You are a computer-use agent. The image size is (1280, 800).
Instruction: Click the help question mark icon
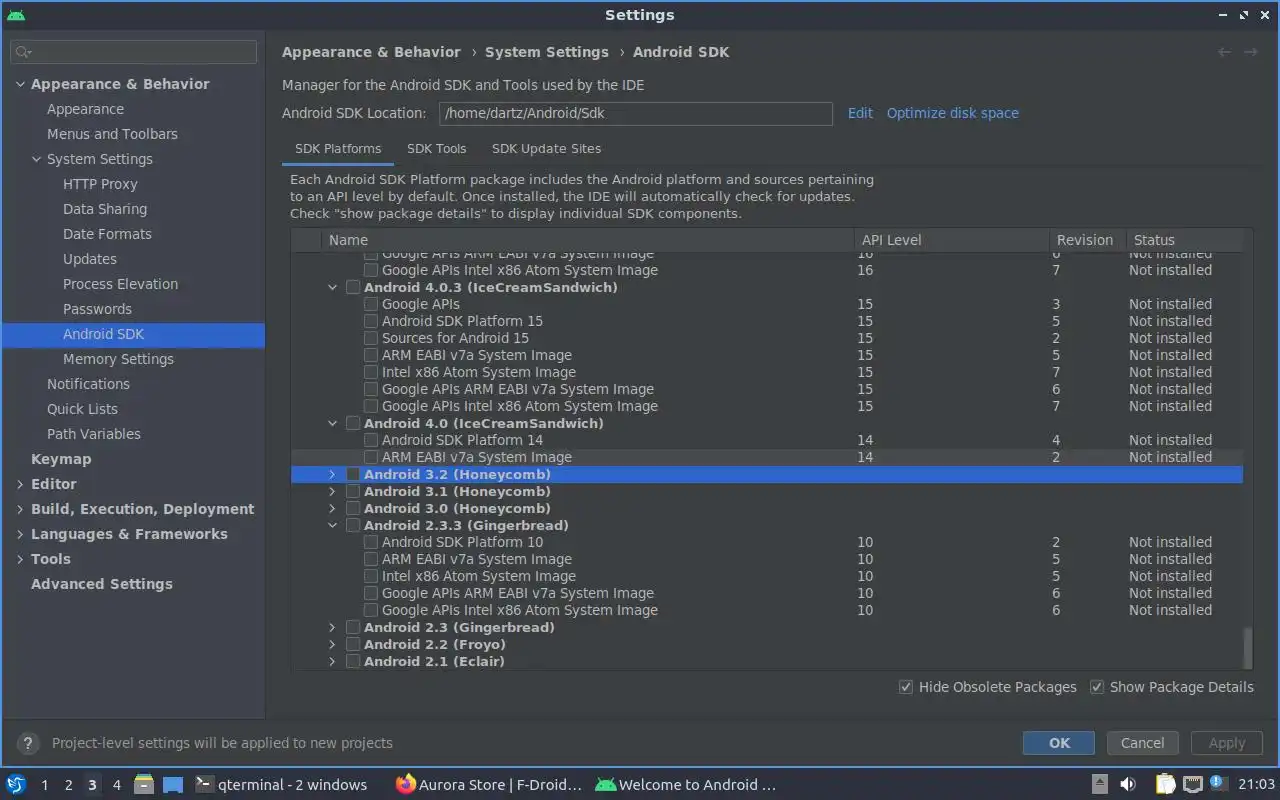pos(27,743)
